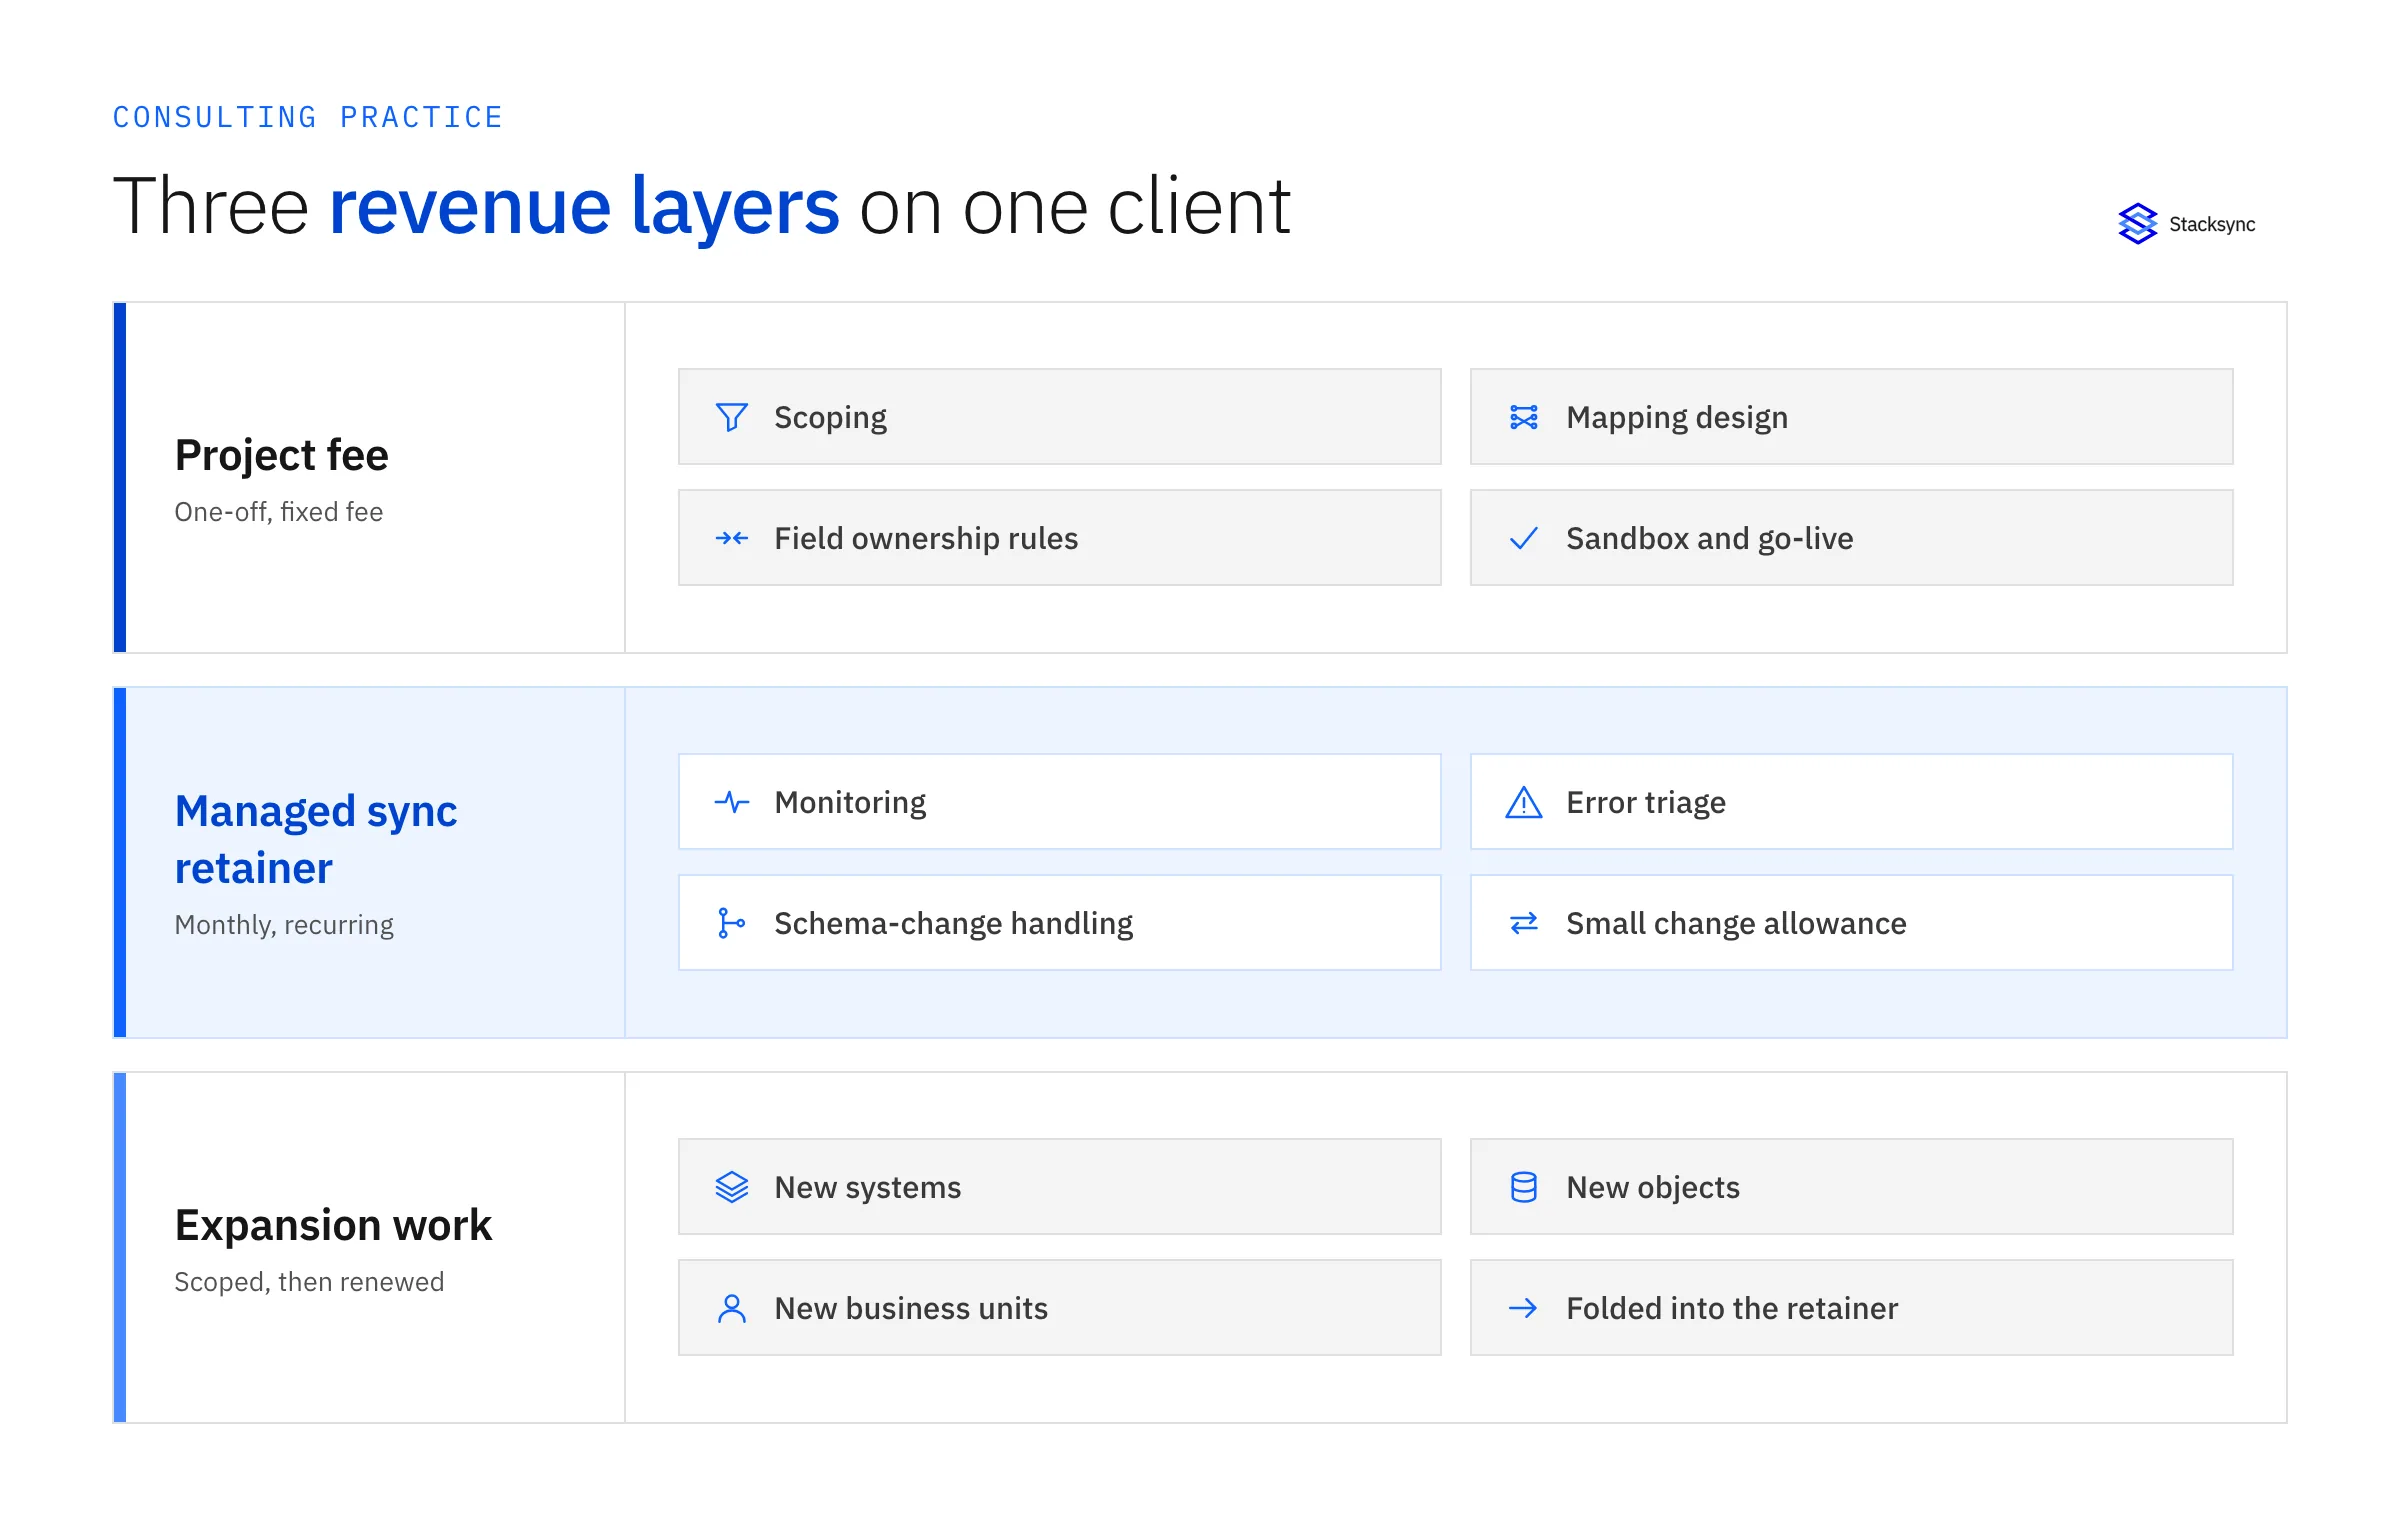Click the stacked layers icon beside New systems

[731, 1187]
